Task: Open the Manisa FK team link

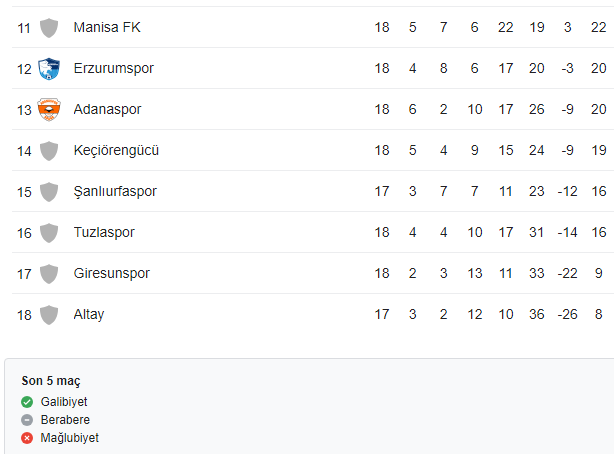Action: click(x=107, y=27)
